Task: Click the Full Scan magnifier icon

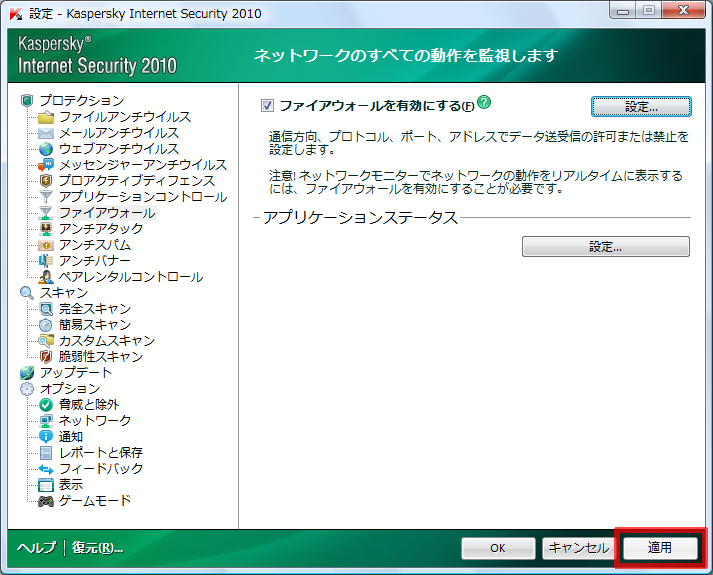Action: click(46, 309)
